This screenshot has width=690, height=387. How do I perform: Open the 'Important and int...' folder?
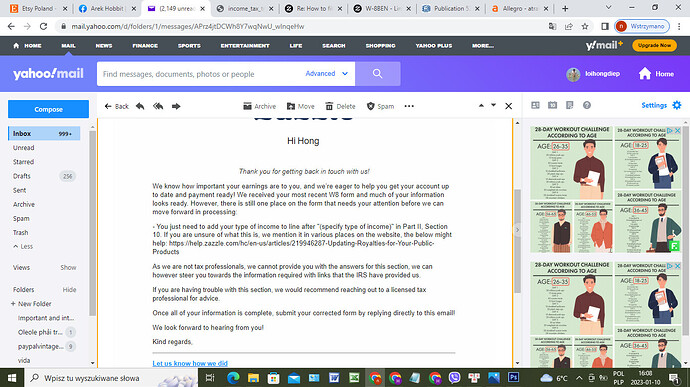pyautogui.click(x=46, y=318)
